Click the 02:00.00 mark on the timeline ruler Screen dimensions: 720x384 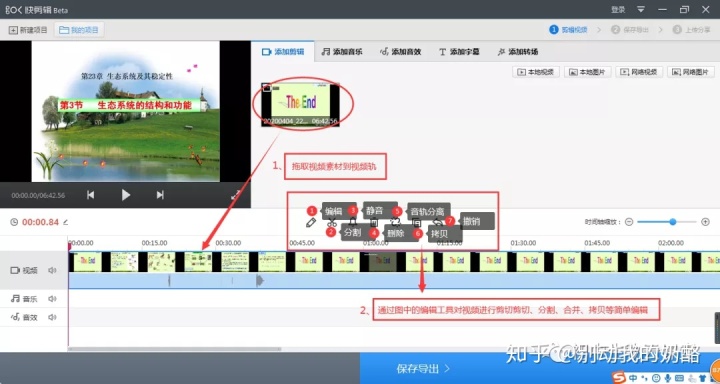pyautogui.click(x=671, y=243)
